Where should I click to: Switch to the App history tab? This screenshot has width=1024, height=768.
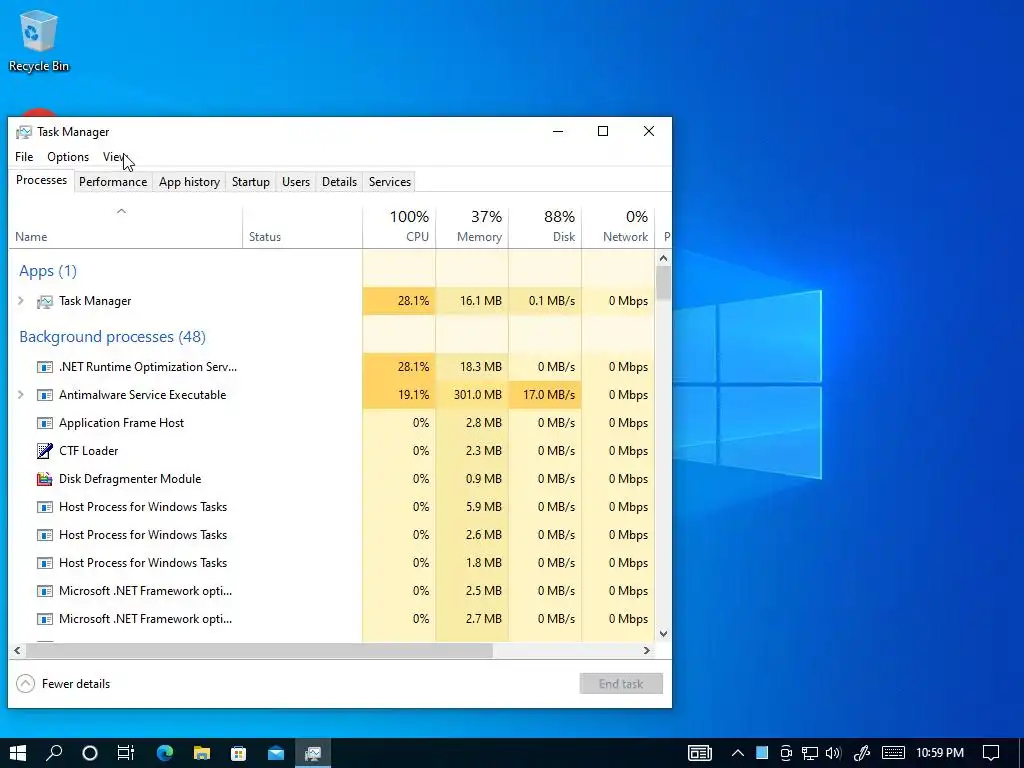pos(189,182)
